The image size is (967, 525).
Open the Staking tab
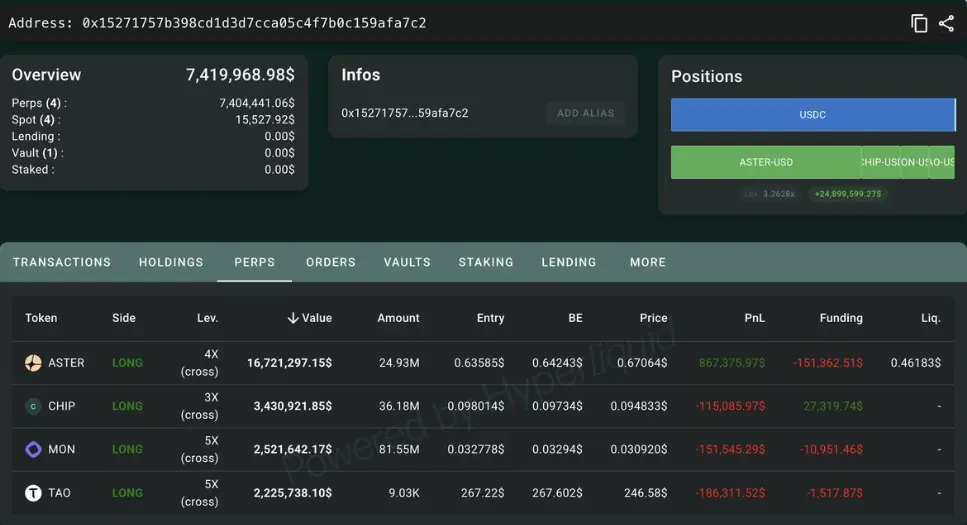(x=486, y=262)
